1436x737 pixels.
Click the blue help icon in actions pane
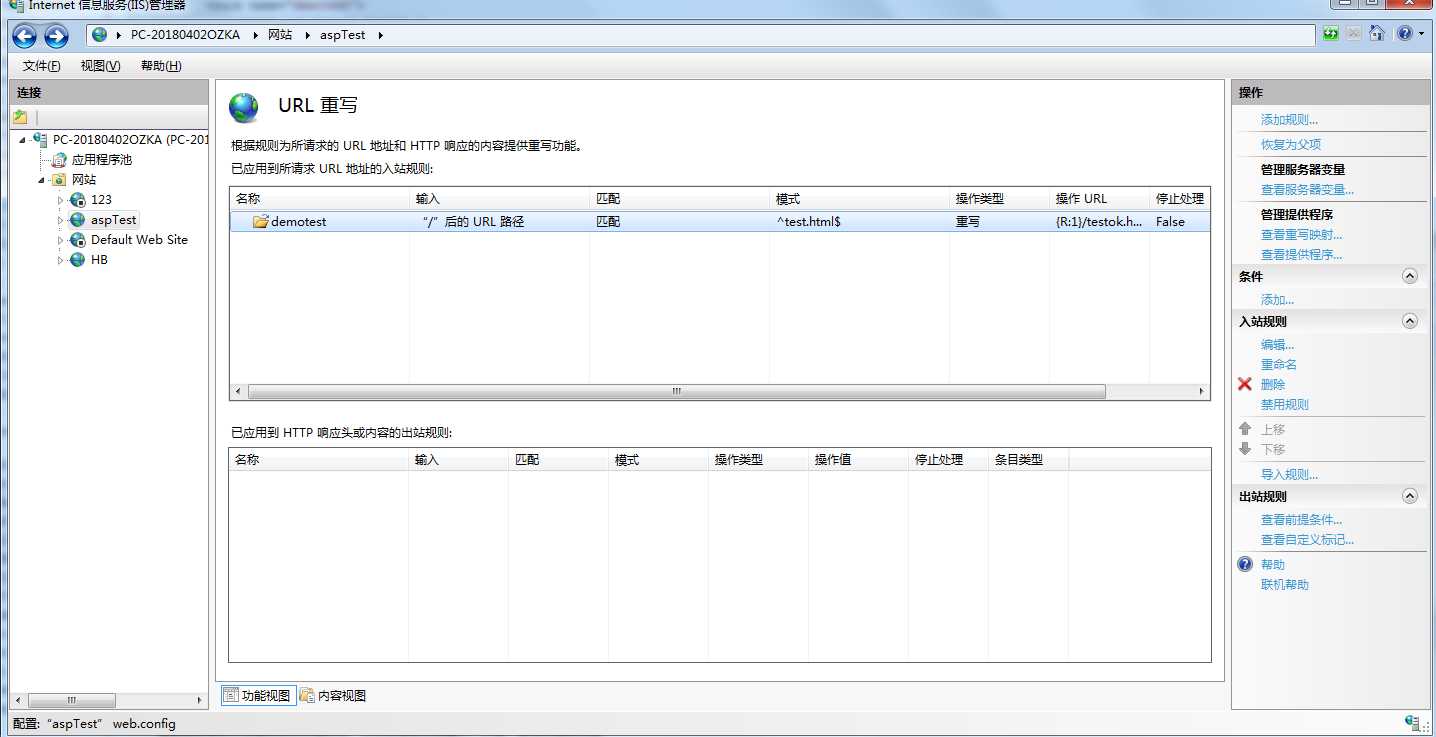pyautogui.click(x=1245, y=564)
